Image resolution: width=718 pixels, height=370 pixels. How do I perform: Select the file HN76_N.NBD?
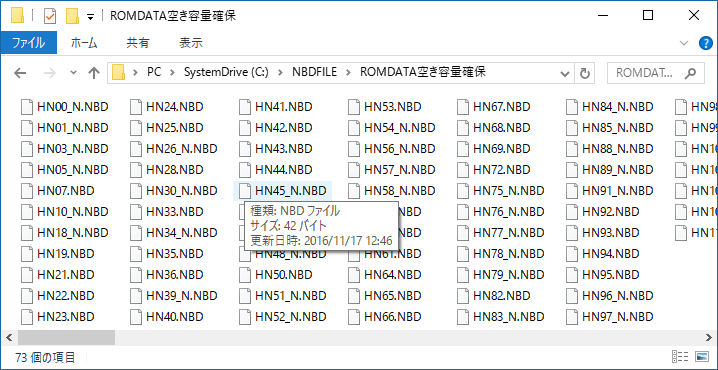coord(501,212)
